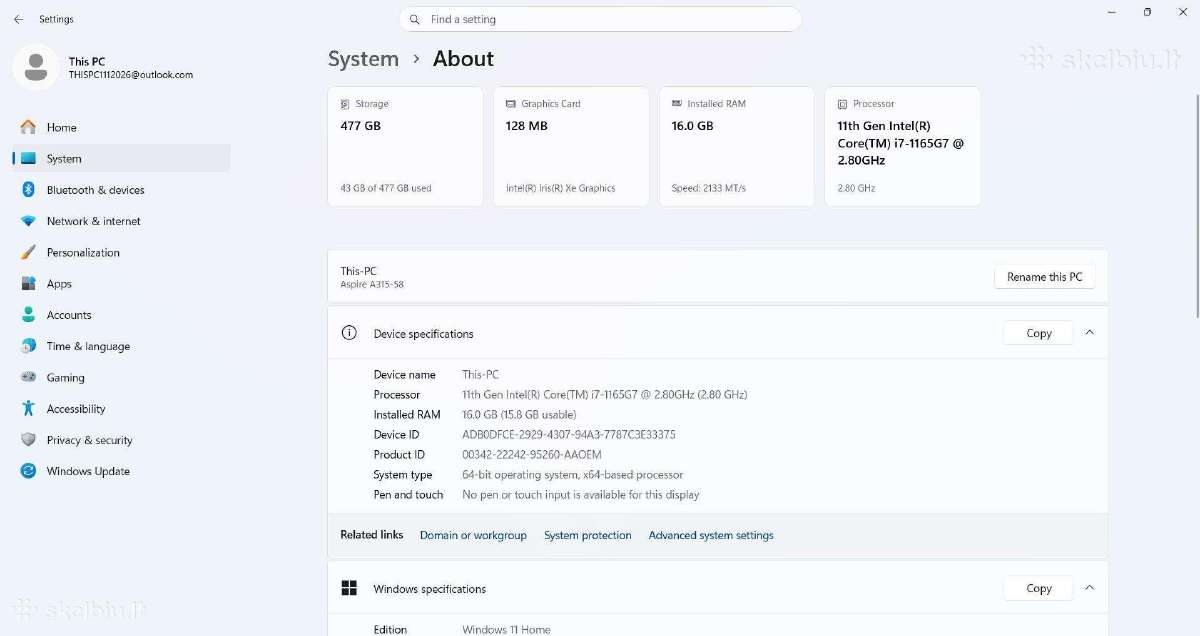Image resolution: width=1200 pixels, height=636 pixels.
Task: Click the Apps grid icon
Action: pyautogui.click(x=28, y=284)
